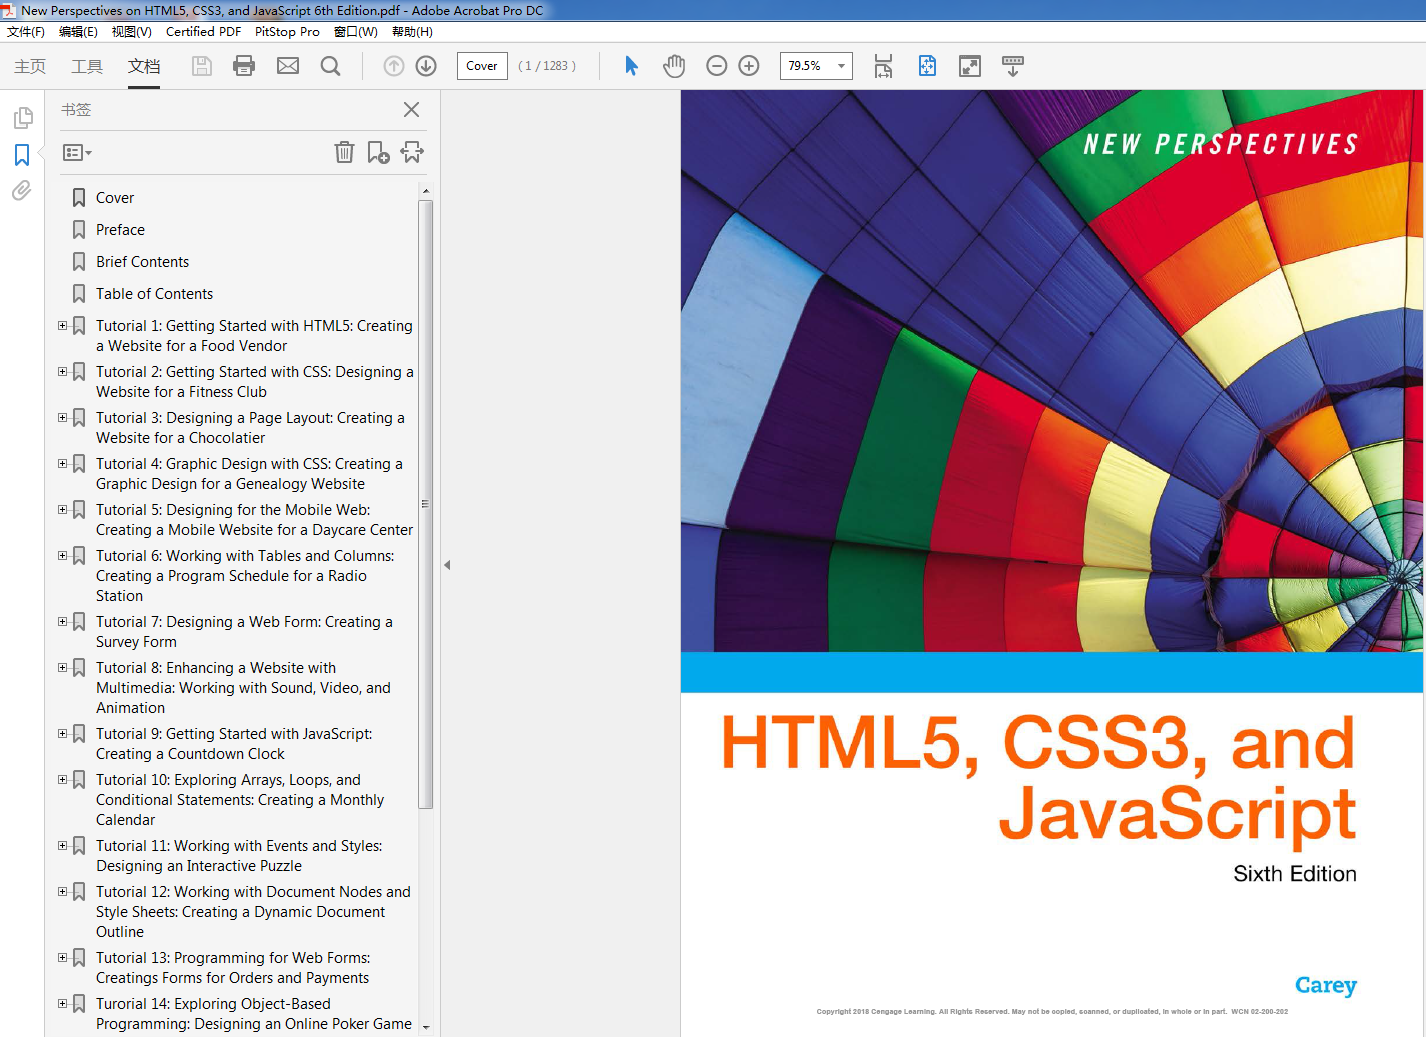This screenshot has height=1037, width=1426.
Task: Enter full screen mode icon
Action: (970, 66)
